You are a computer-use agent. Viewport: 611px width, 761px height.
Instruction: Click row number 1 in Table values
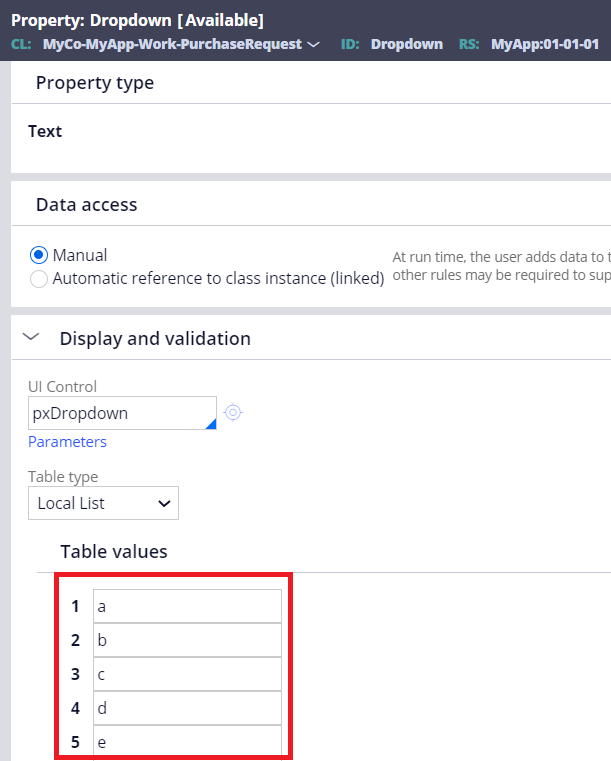coord(75,606)
